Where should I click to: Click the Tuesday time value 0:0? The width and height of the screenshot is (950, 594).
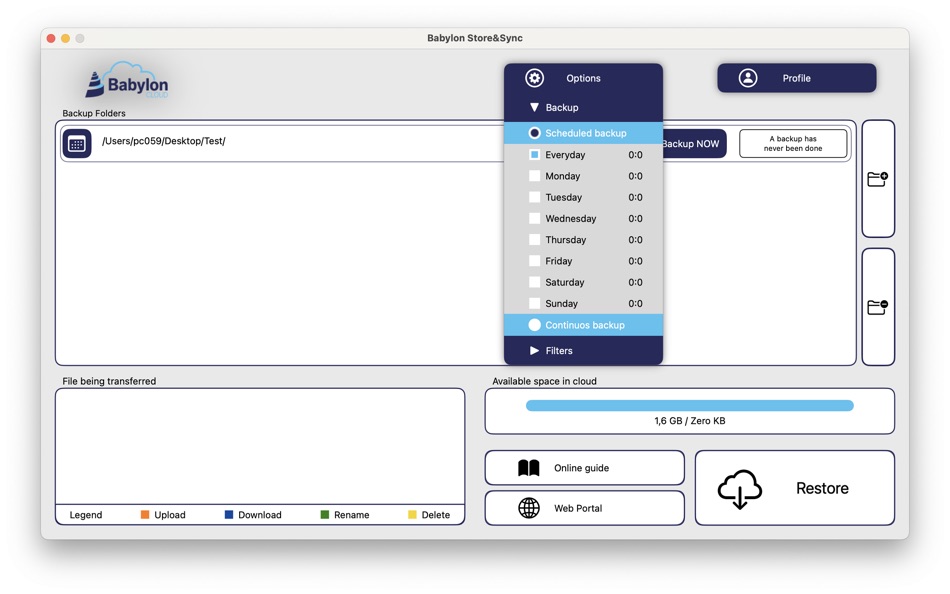pyautogui.click(x=635, y=197)
